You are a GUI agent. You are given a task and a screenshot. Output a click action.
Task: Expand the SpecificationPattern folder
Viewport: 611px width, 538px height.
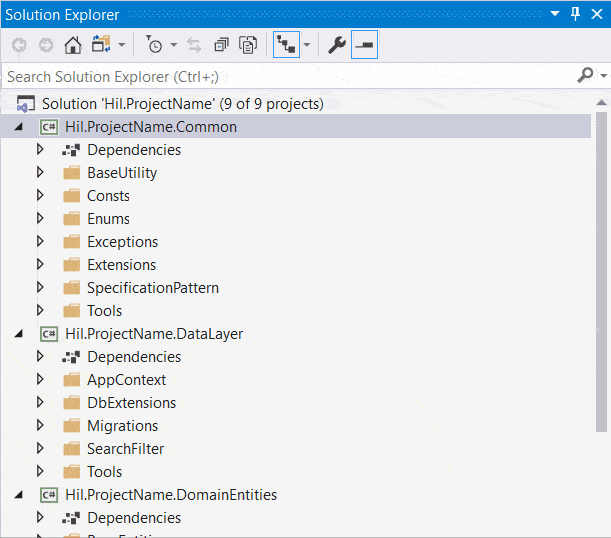[40, 287]
